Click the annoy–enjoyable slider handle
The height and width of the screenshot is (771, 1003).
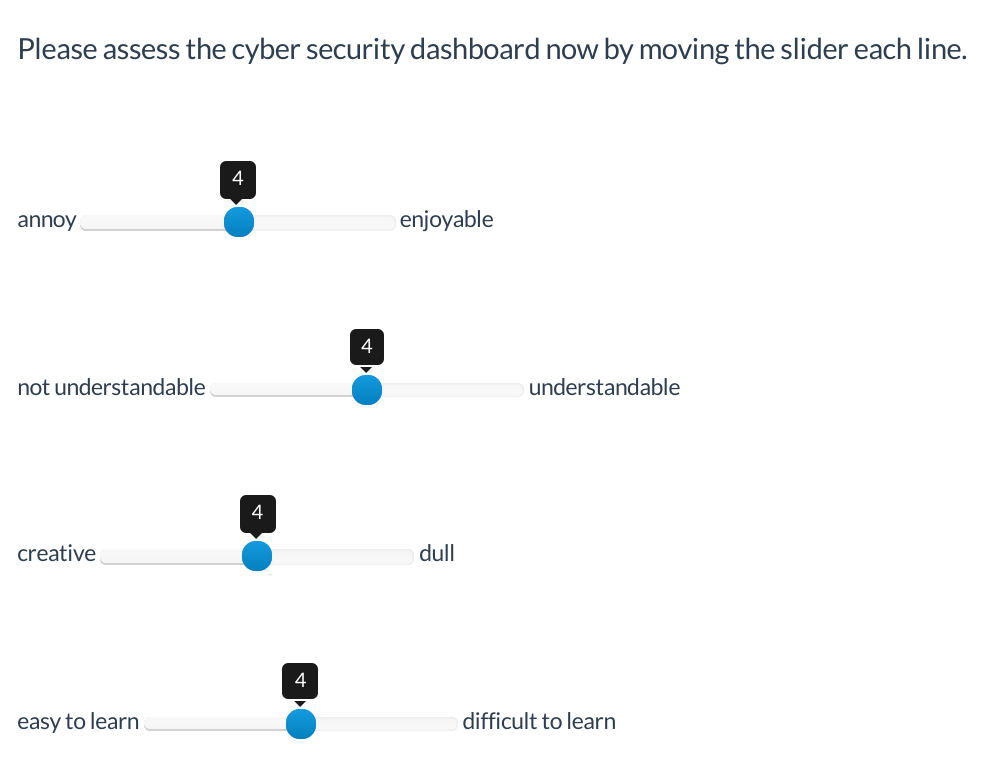click(238, 222)
